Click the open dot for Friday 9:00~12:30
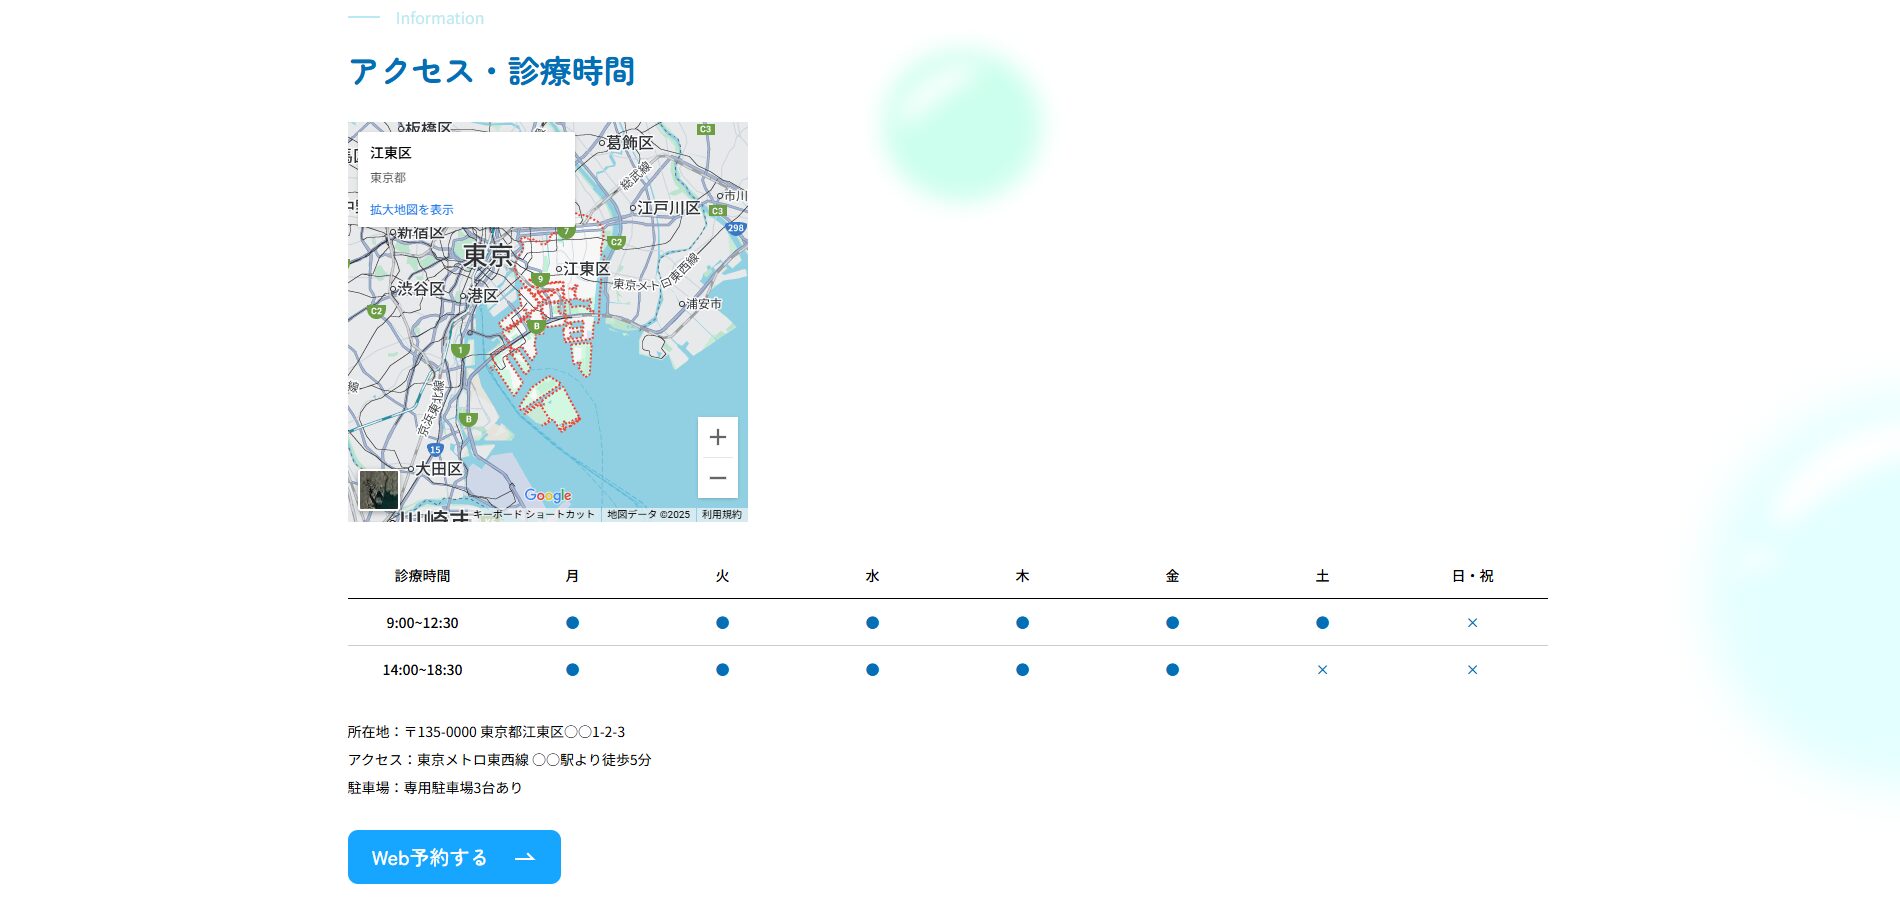This screenshot has width=1900, height=897. (1172, 623)
